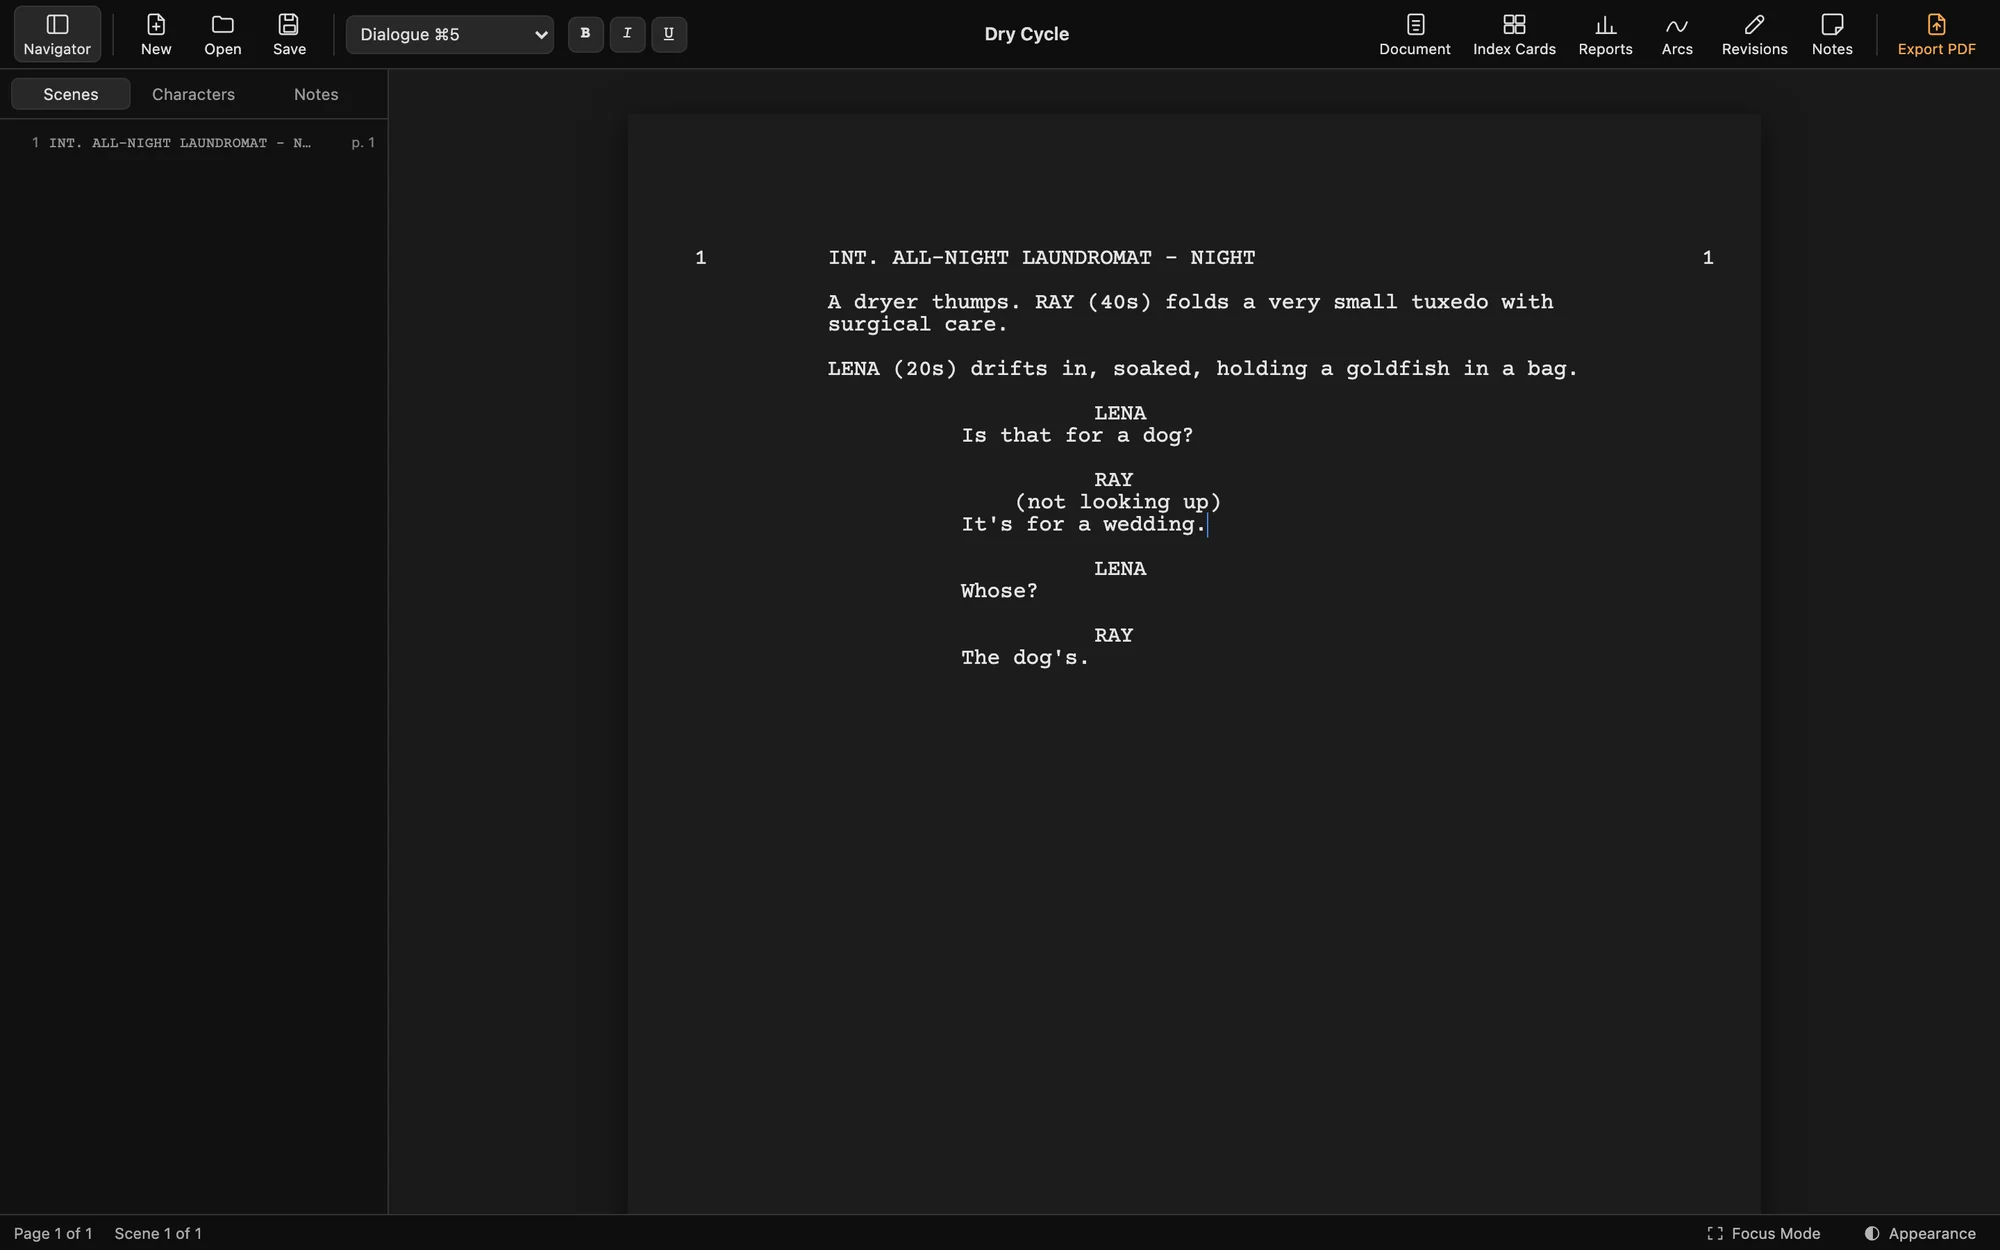This screenshot has height=1250, width=2000.
Task: Toggle the Navigator sidebar panel
Action: (57, 34)
